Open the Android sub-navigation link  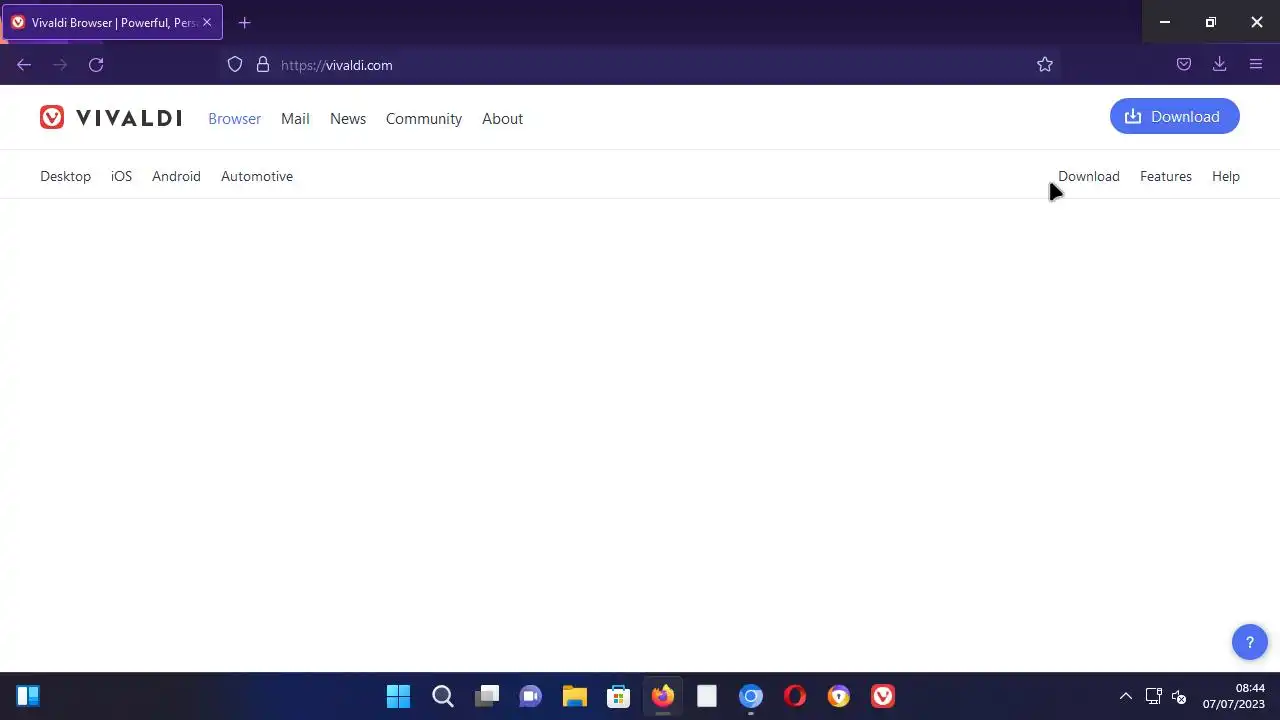(x=176, y=176)
